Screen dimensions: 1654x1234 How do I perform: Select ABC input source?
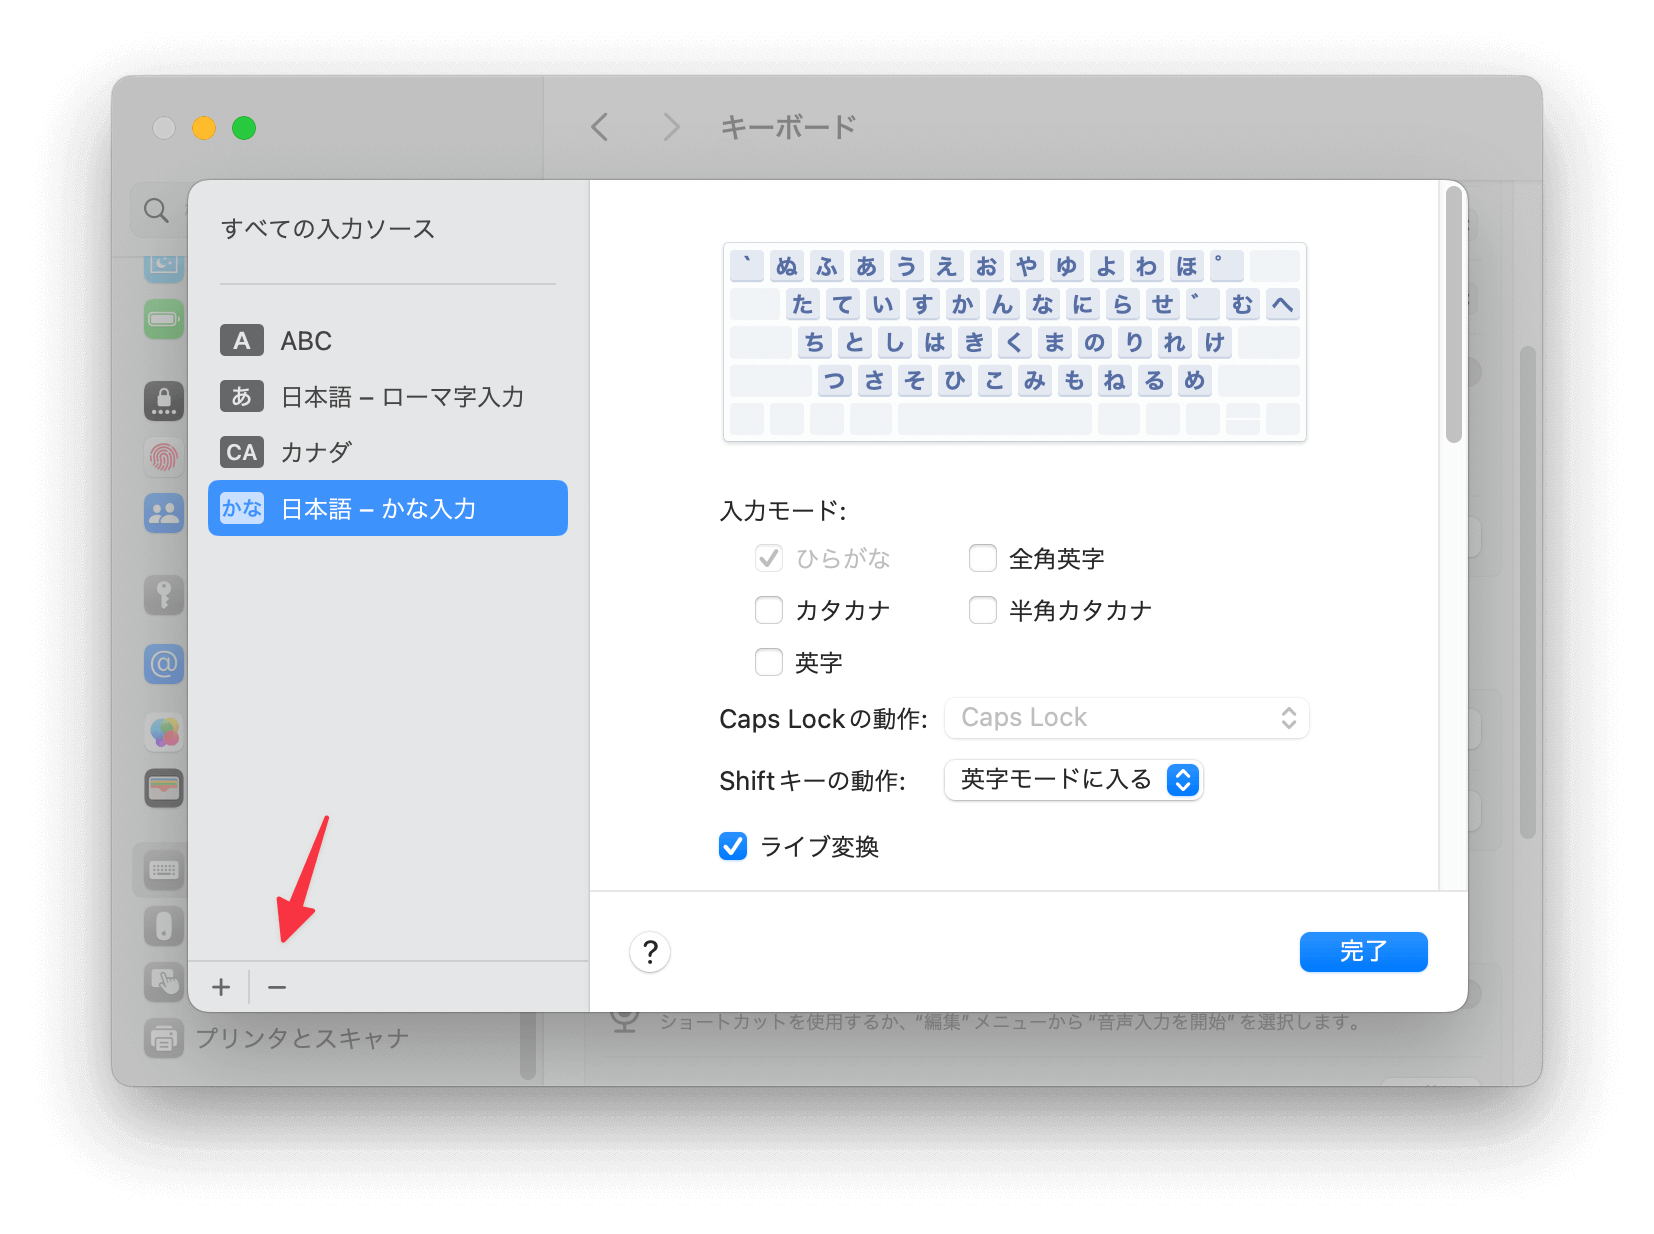pyautogui.click(x=388, y=341)
